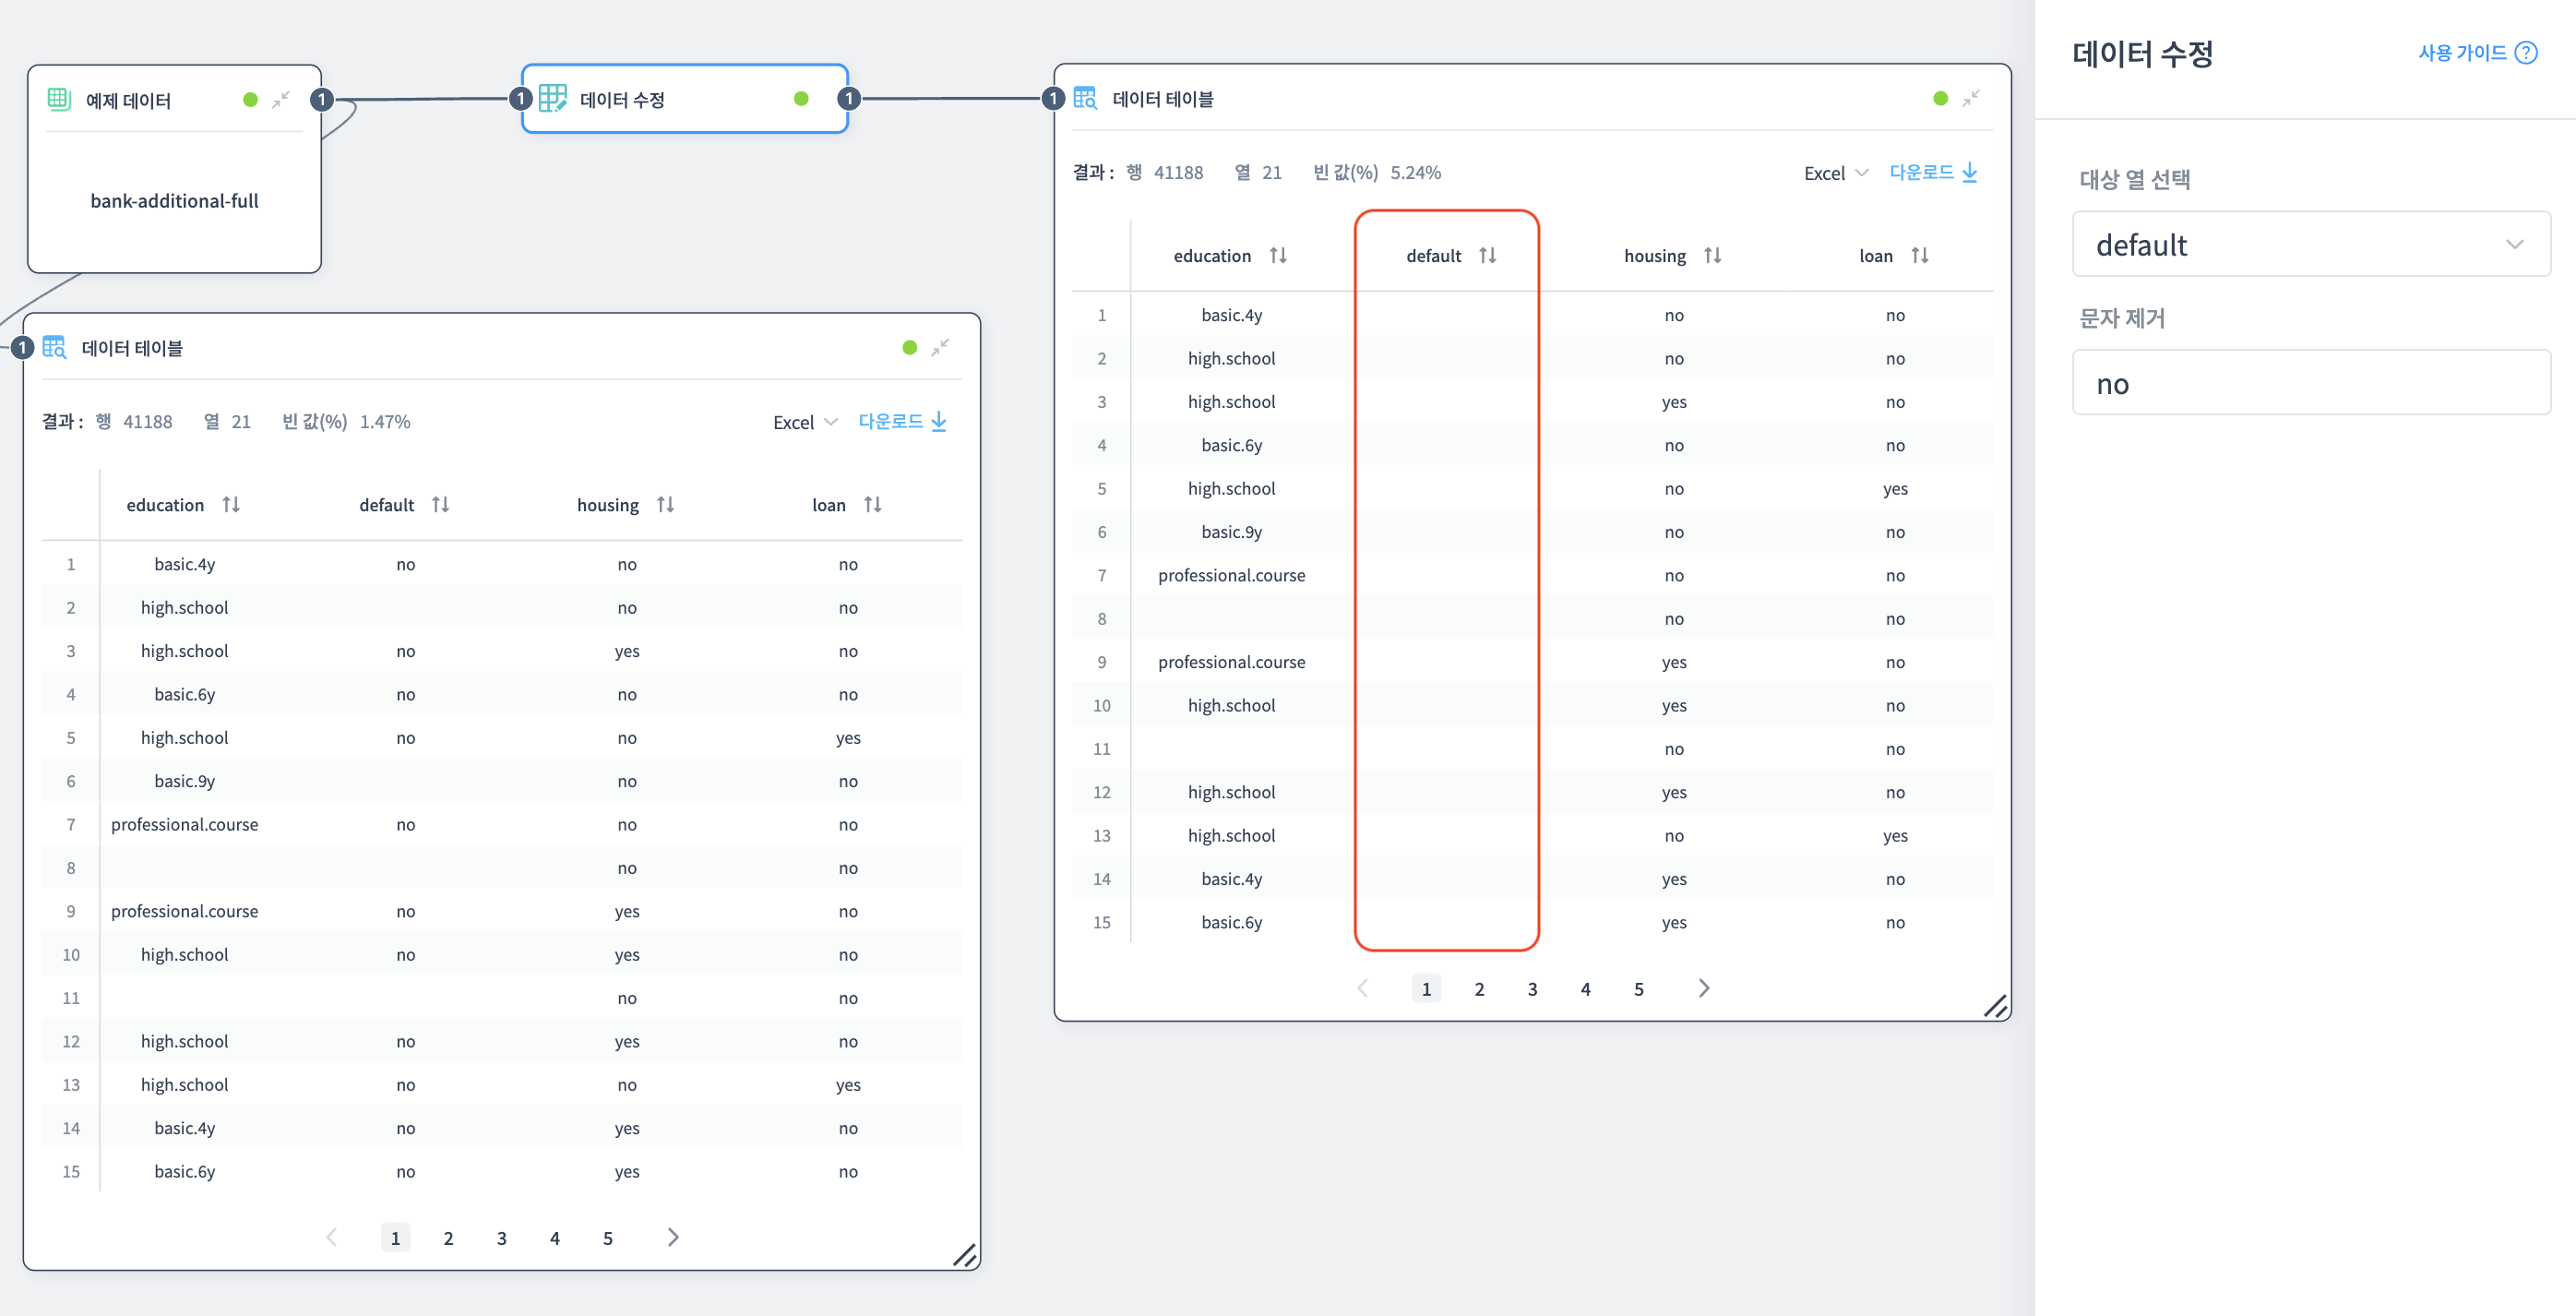Collapse the lower-left 데이터 테이블 panel
This screenshot has height=1316, width=2576.
(939, 347)
